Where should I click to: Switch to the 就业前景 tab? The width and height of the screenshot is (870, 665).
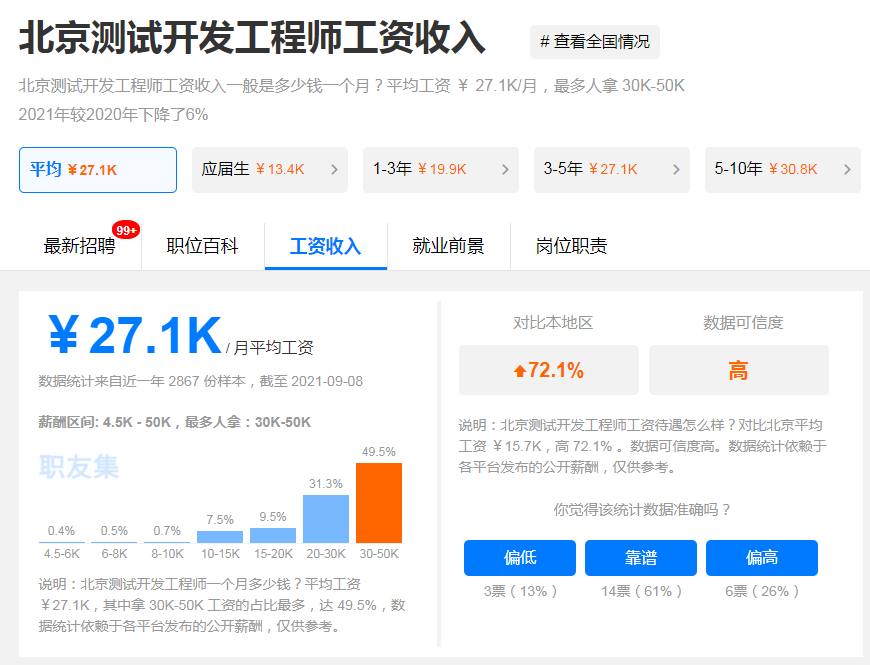[x=450, y=246]
